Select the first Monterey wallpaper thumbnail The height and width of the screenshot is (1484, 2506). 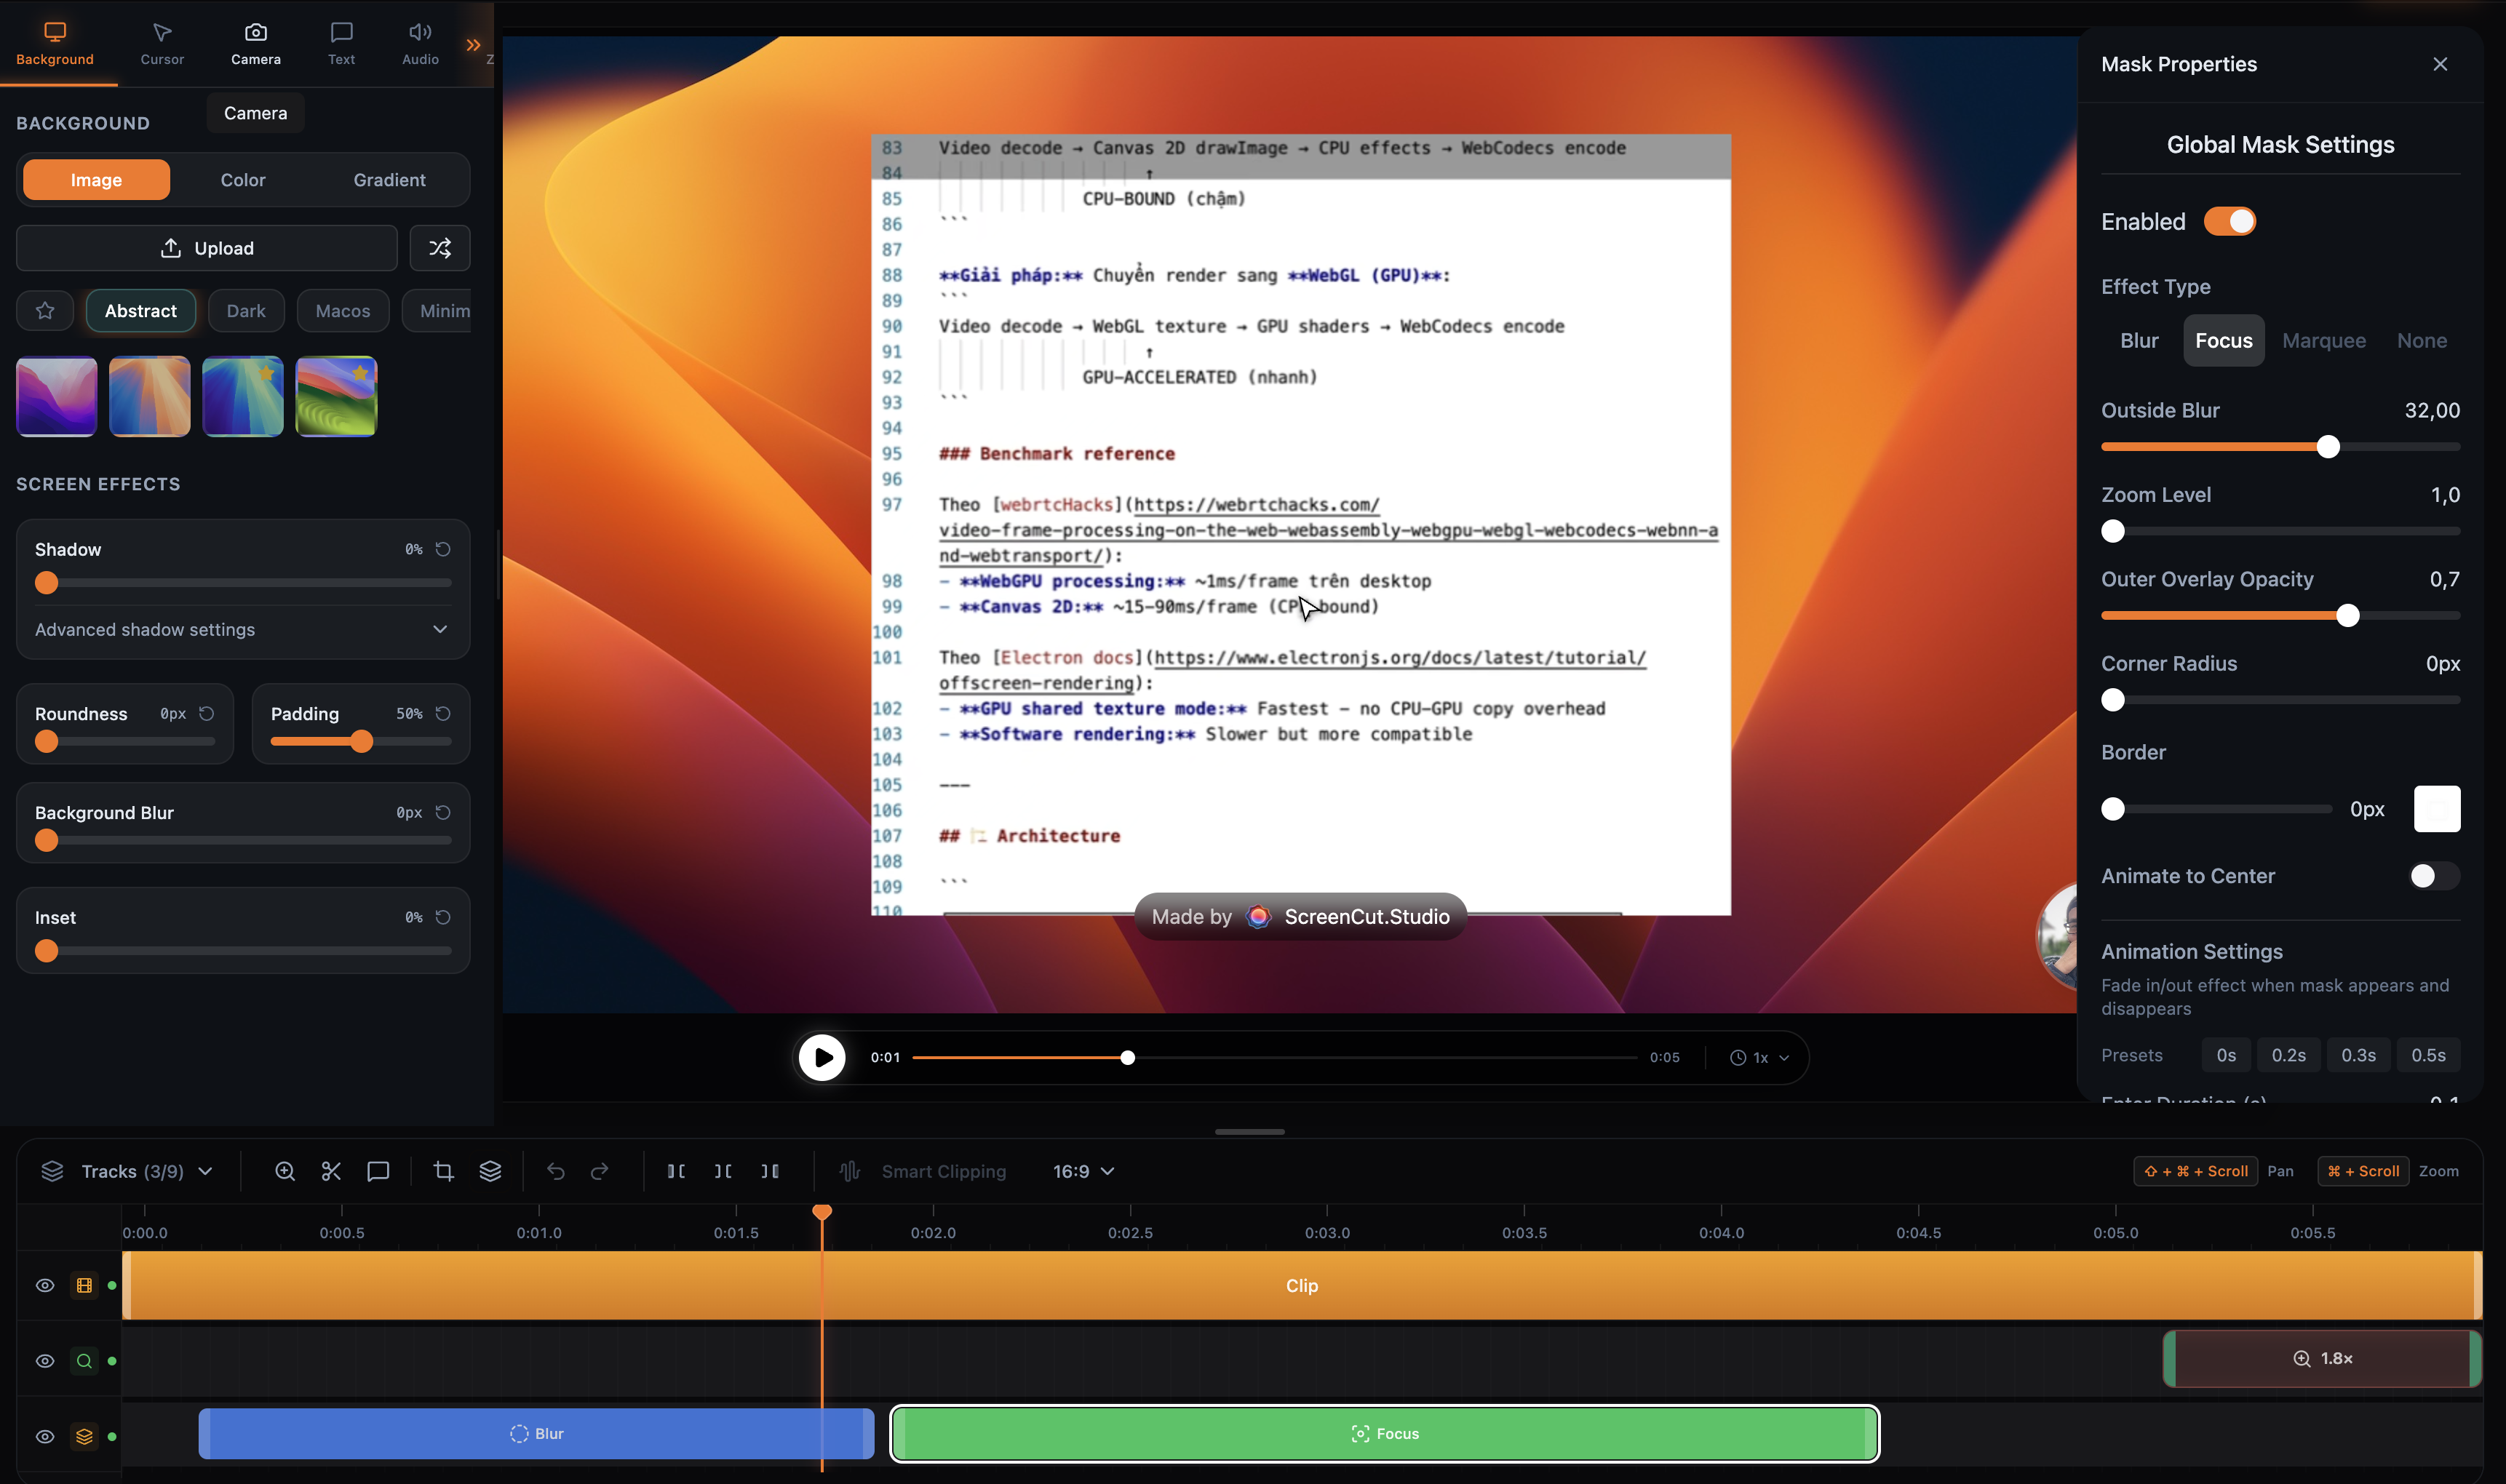[55, 396]
